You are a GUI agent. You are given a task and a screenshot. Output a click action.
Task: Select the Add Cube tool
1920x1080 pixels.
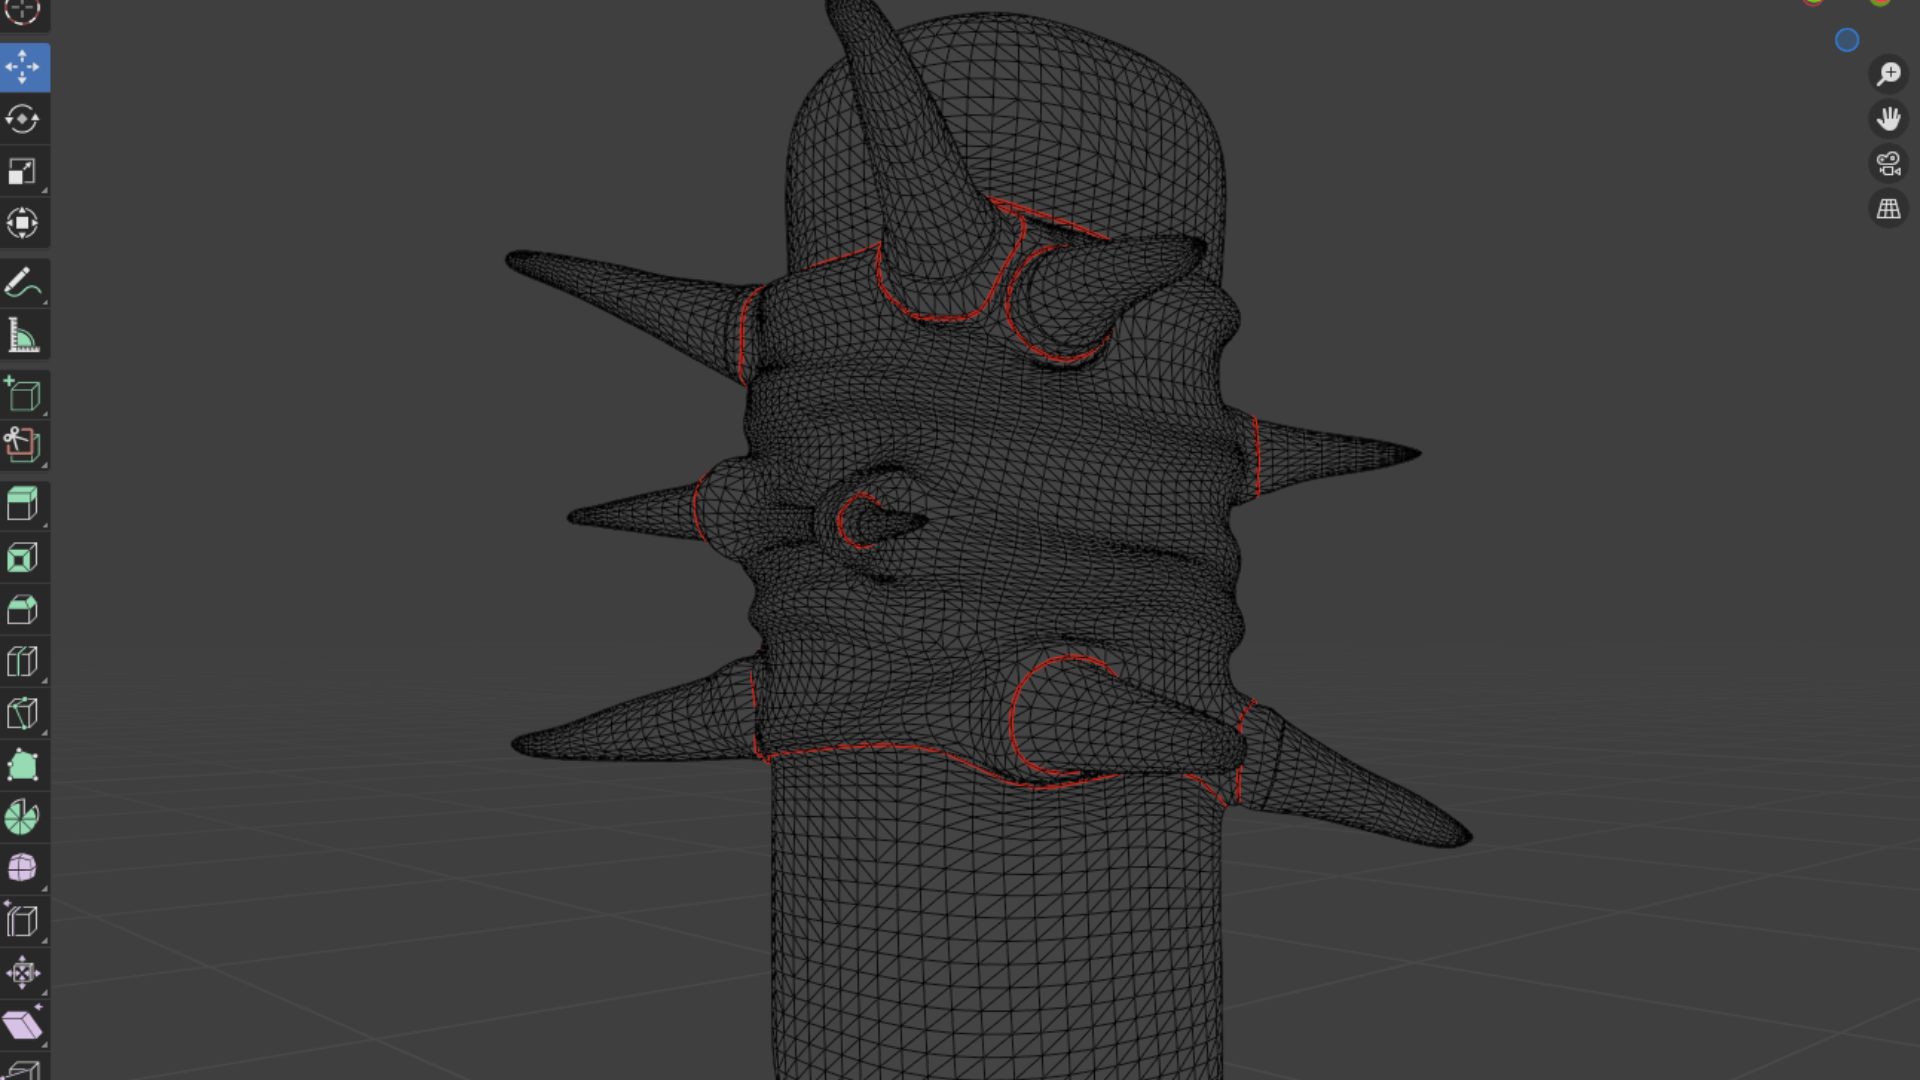(23, 395)
